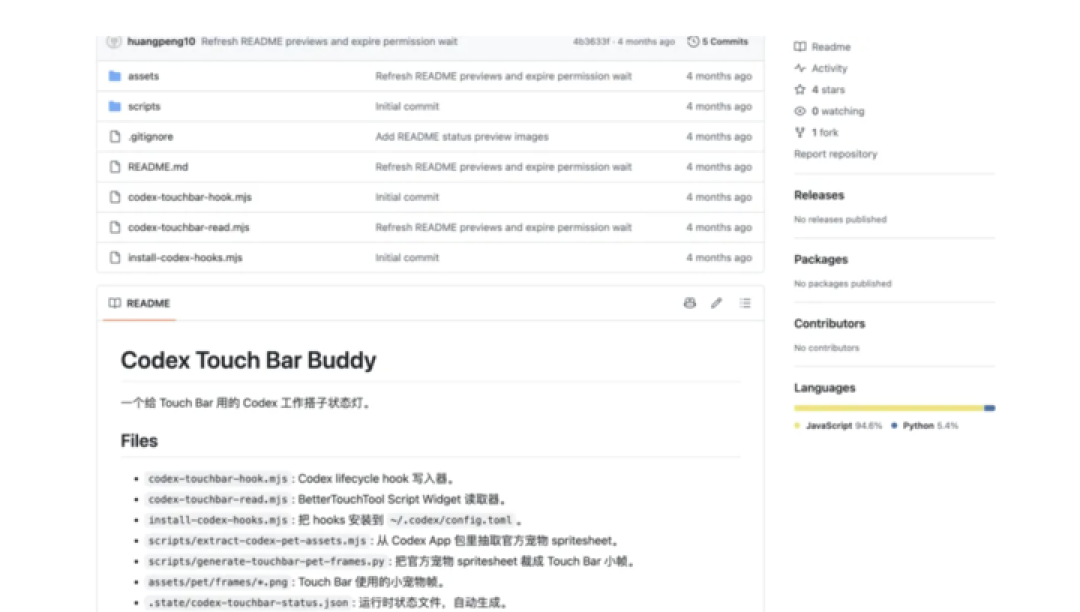Click No packages published text
The image size is (1080, 612).
pyautogui.click(x=842, y=284)
